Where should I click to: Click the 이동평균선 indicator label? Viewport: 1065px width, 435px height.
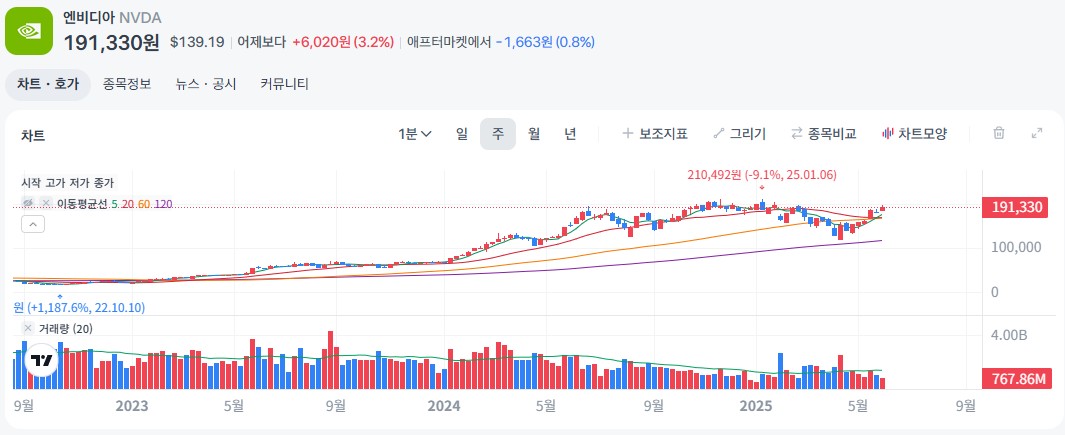[x=82, y=203]
